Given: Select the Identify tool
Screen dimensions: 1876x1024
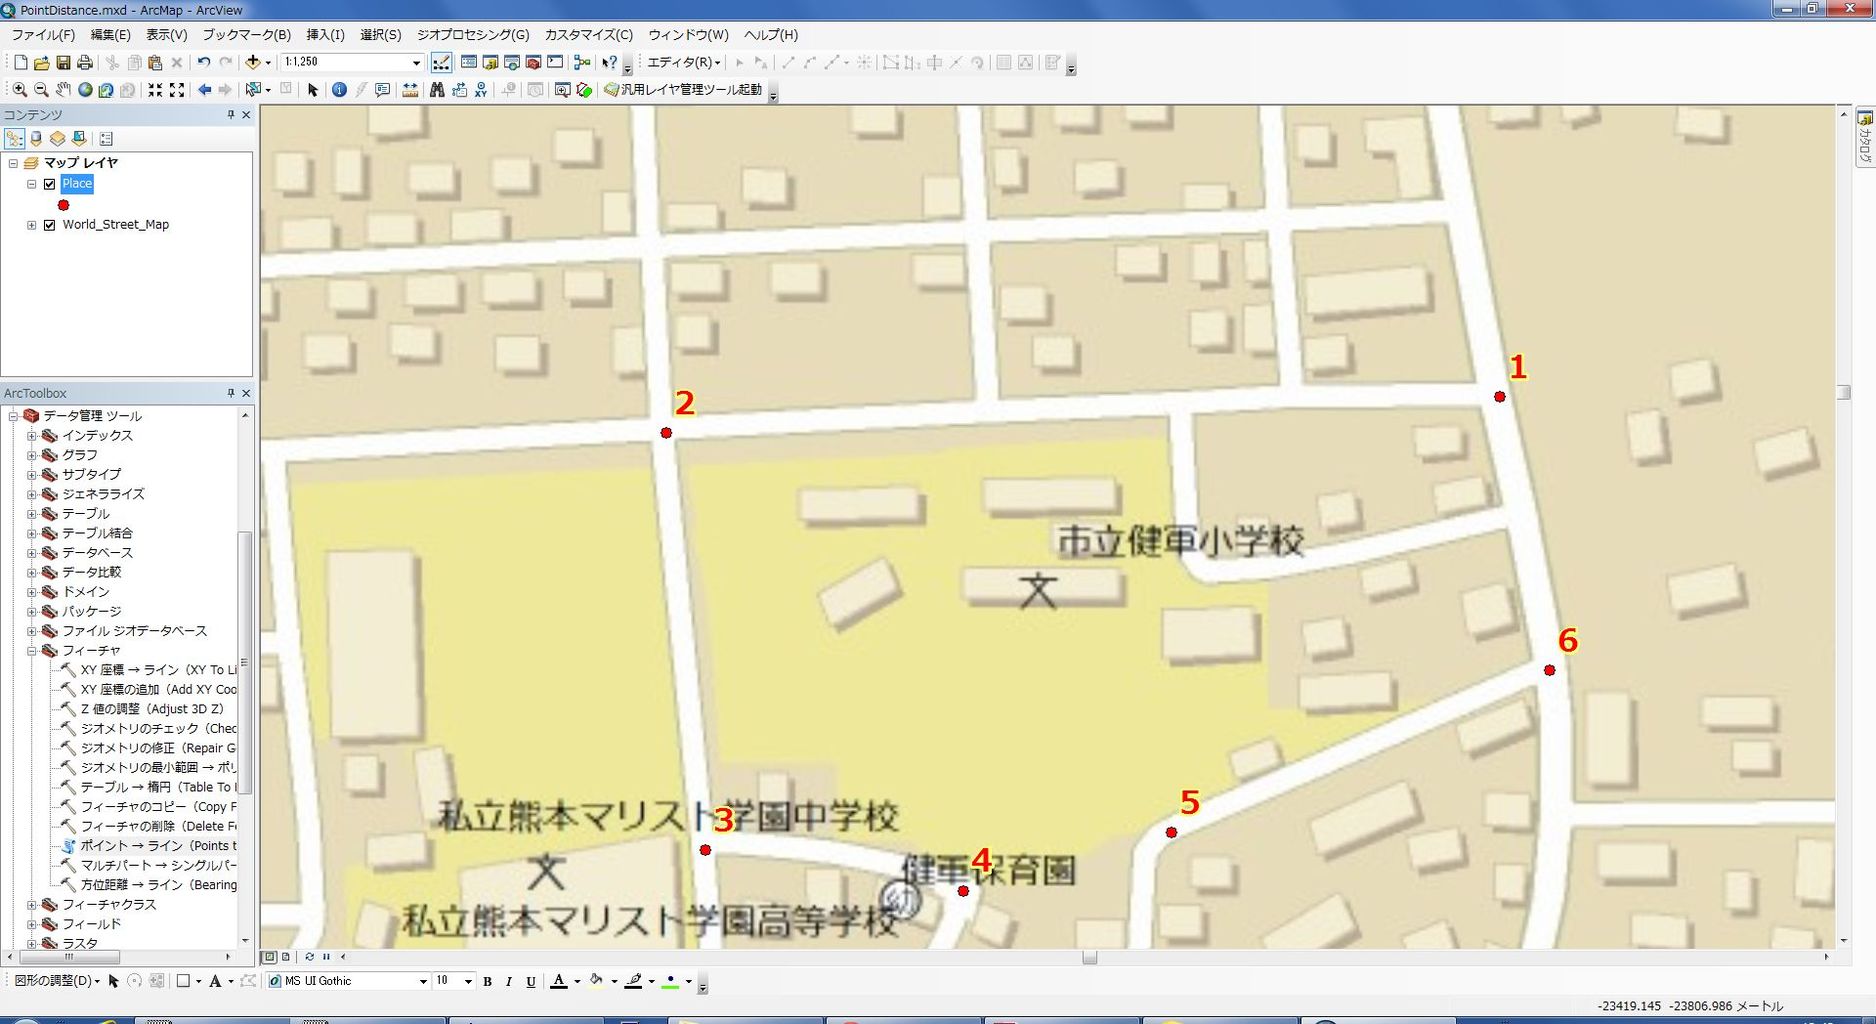Looking at the screenshot, I should point(339,90).
